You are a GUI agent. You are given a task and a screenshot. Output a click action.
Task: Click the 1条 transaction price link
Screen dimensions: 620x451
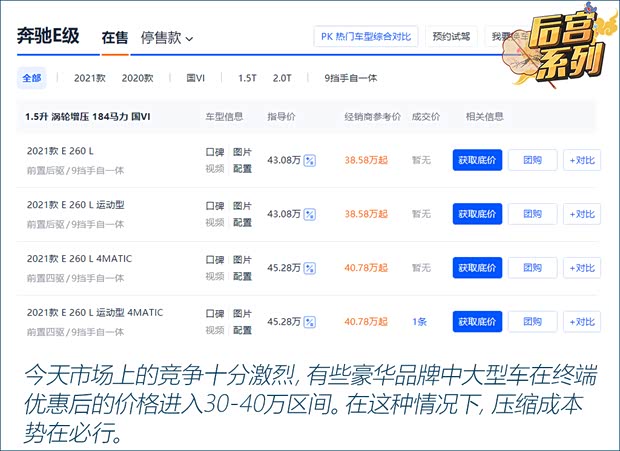[x=420, y=321]
